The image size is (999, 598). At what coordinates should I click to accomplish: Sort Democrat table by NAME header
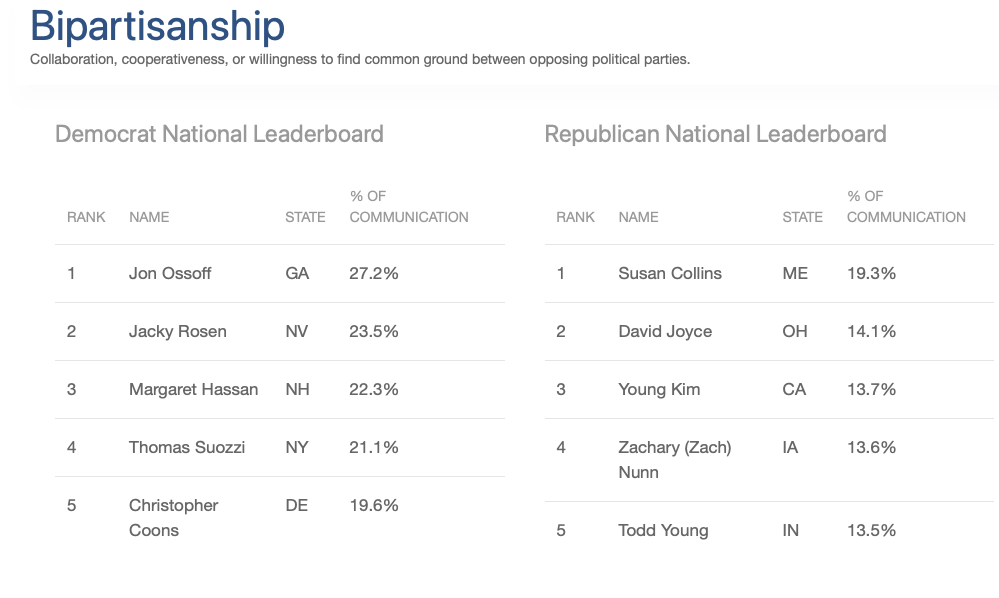[x=149, y=217]
